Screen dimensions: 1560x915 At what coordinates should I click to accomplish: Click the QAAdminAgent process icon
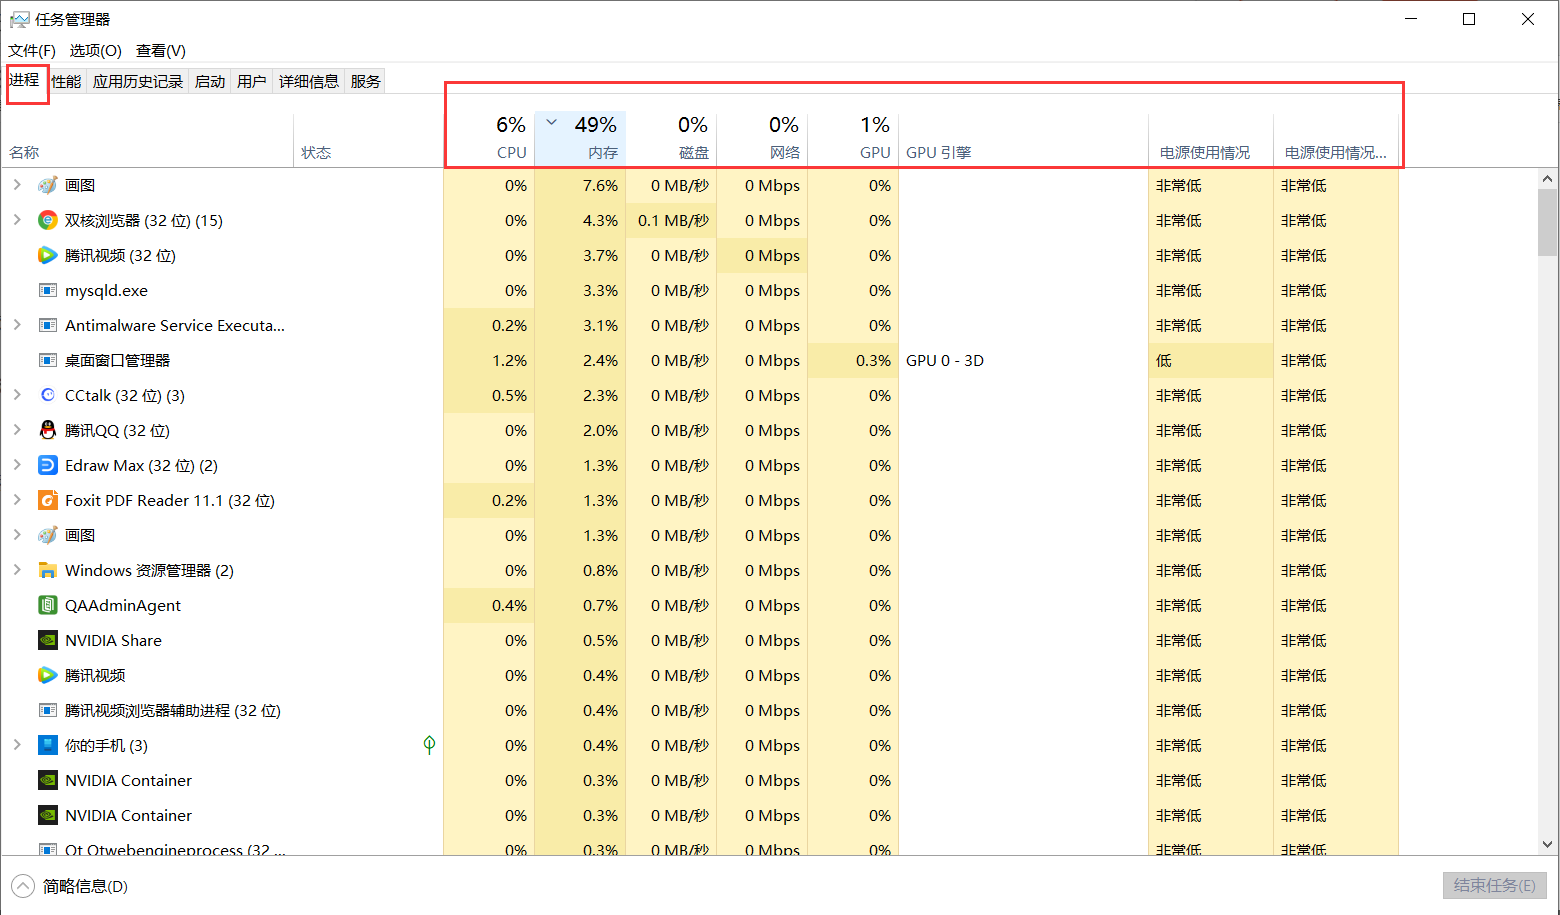click(47, 605)
